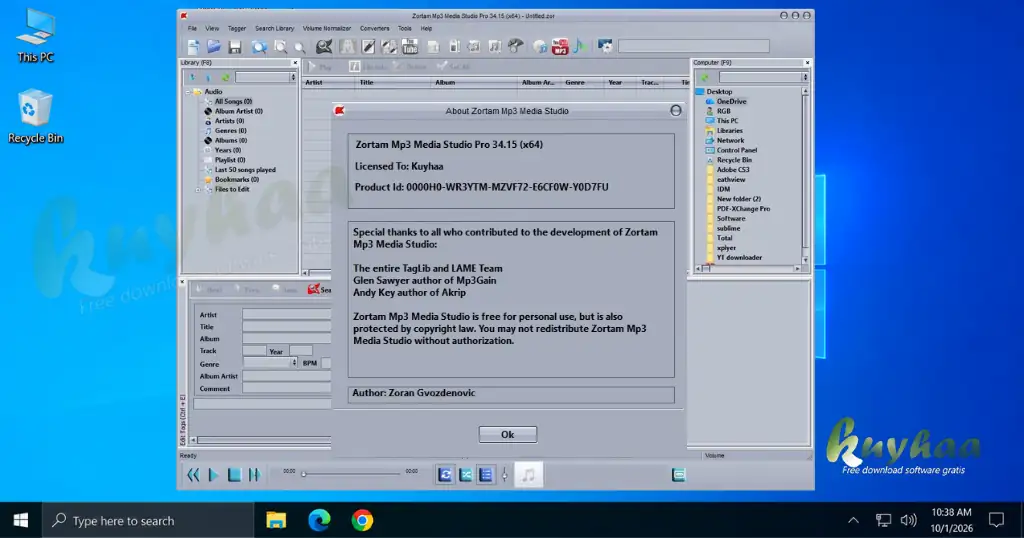Select All Songs (0) in Library tree

pyautogui.click(x=233, y=101)
